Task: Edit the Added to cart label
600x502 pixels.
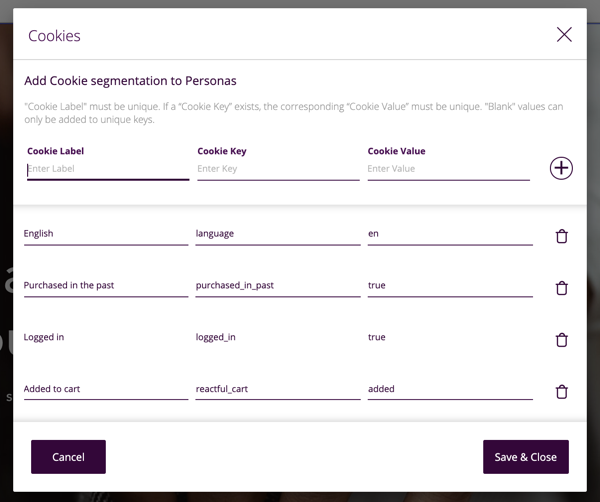Action: pos(106,389)
